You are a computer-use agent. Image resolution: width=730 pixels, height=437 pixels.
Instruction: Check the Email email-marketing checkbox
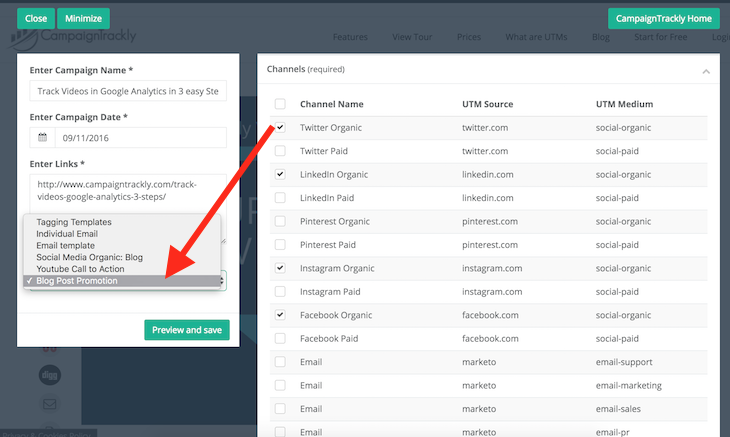pos(280,385)
